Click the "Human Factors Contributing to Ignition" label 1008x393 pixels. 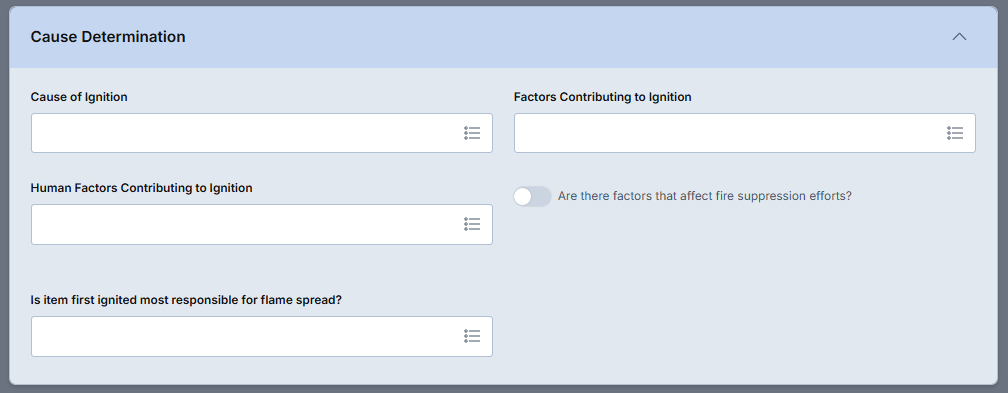141,188
